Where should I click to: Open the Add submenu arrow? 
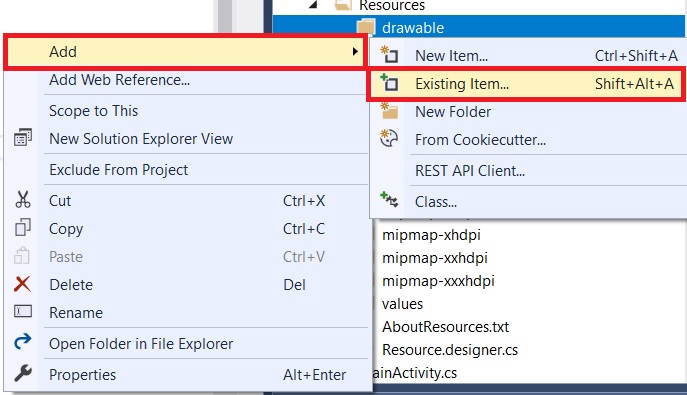click(x=355, y=52)
